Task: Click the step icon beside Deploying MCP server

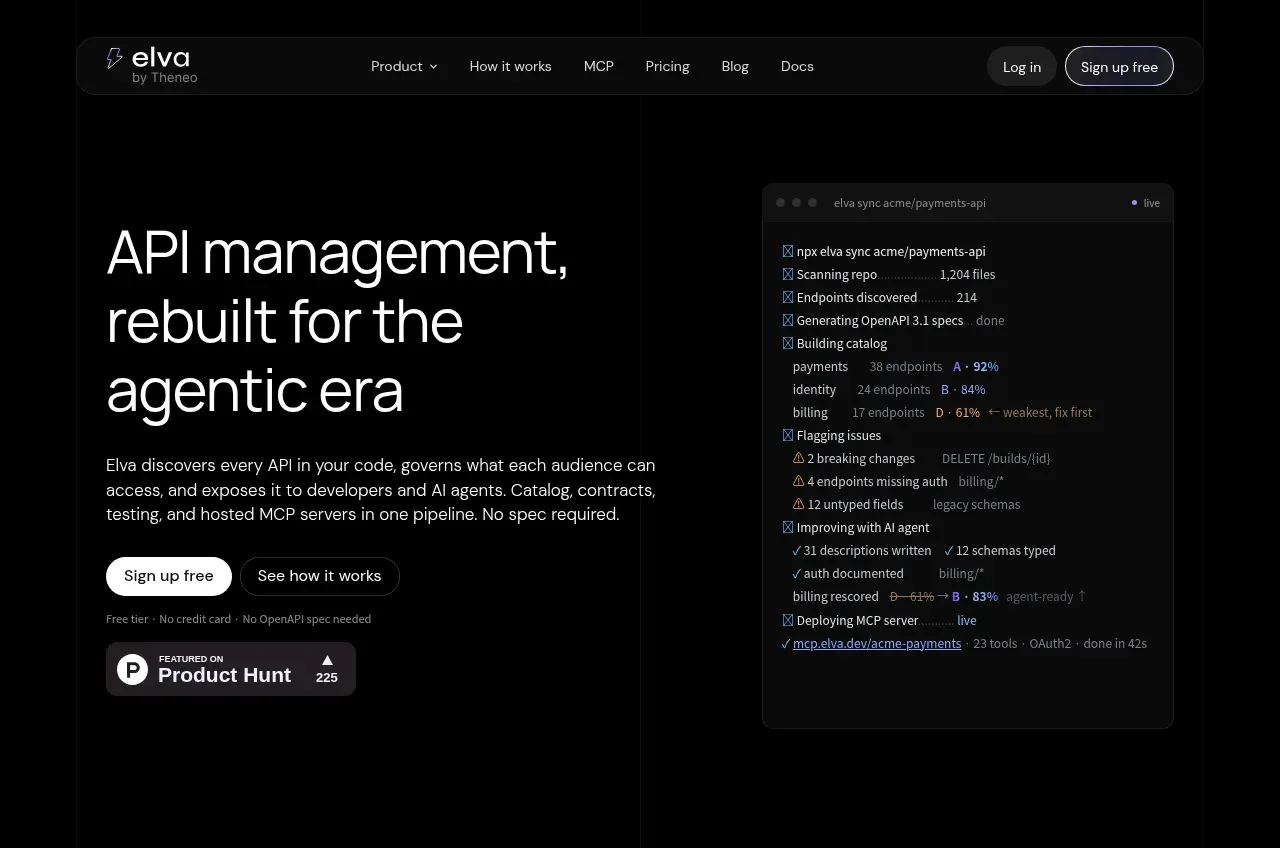Action: [x=788, y=620]
